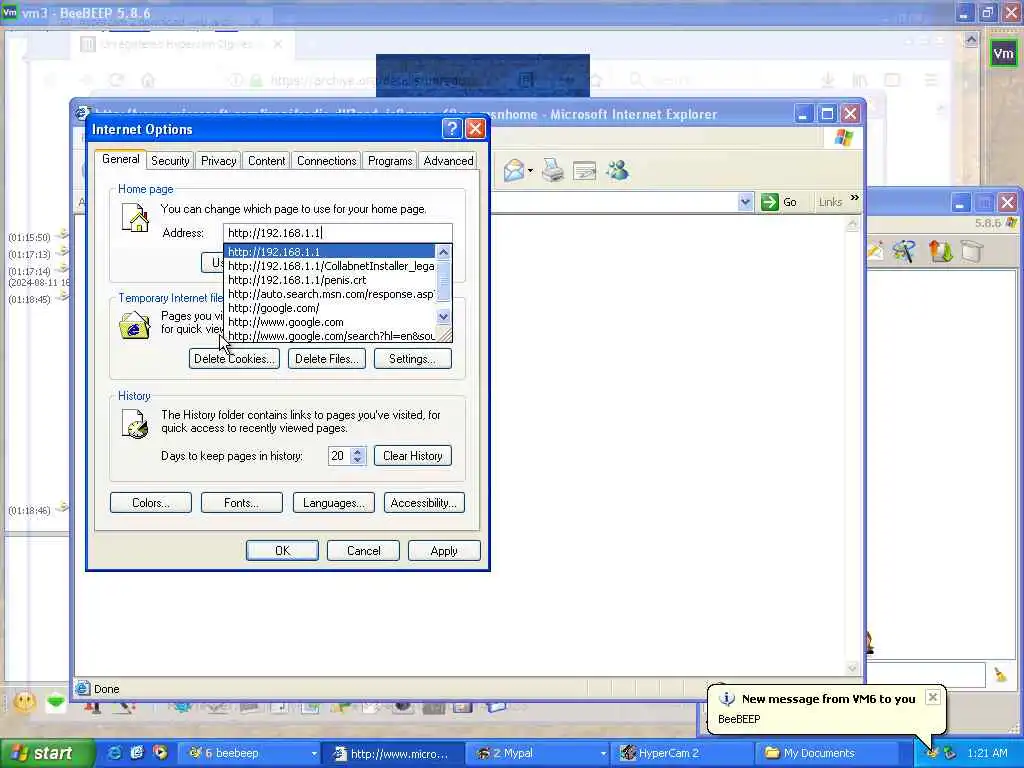Screen dimensions: 1024x768
Task: Select http://www.google.com suggestion
Action: (x=330, y=322)
